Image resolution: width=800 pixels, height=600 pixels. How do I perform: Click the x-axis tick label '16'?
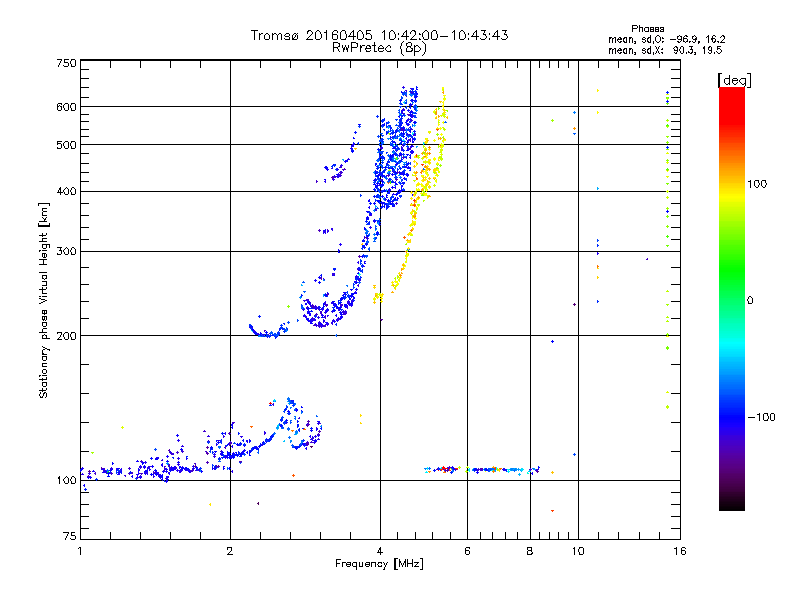(x=680, y=551)
